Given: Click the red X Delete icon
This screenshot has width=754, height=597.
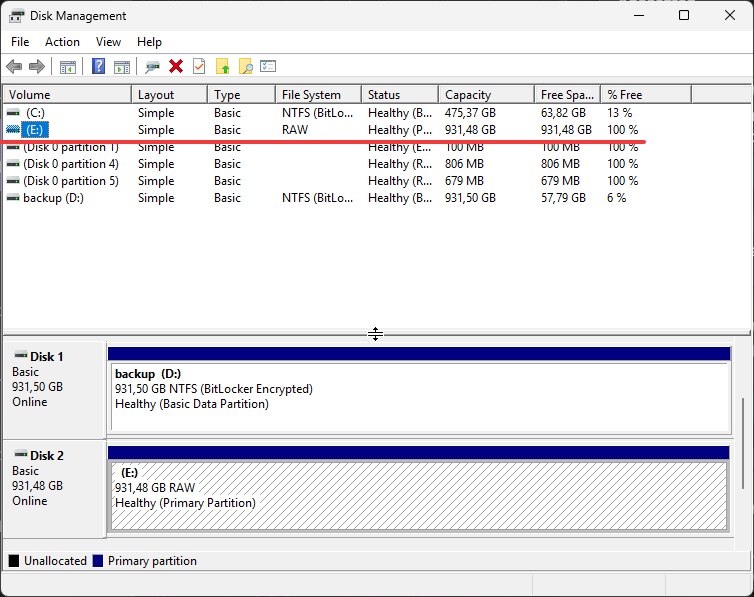Looking at the screenshot, I should (x=176, y=66).
